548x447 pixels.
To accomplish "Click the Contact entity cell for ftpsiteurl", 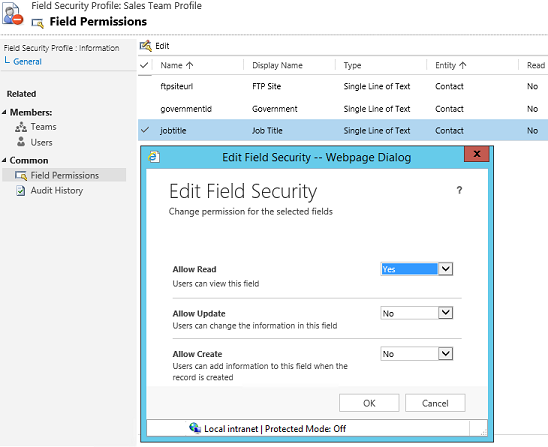I will click(449, 86).
